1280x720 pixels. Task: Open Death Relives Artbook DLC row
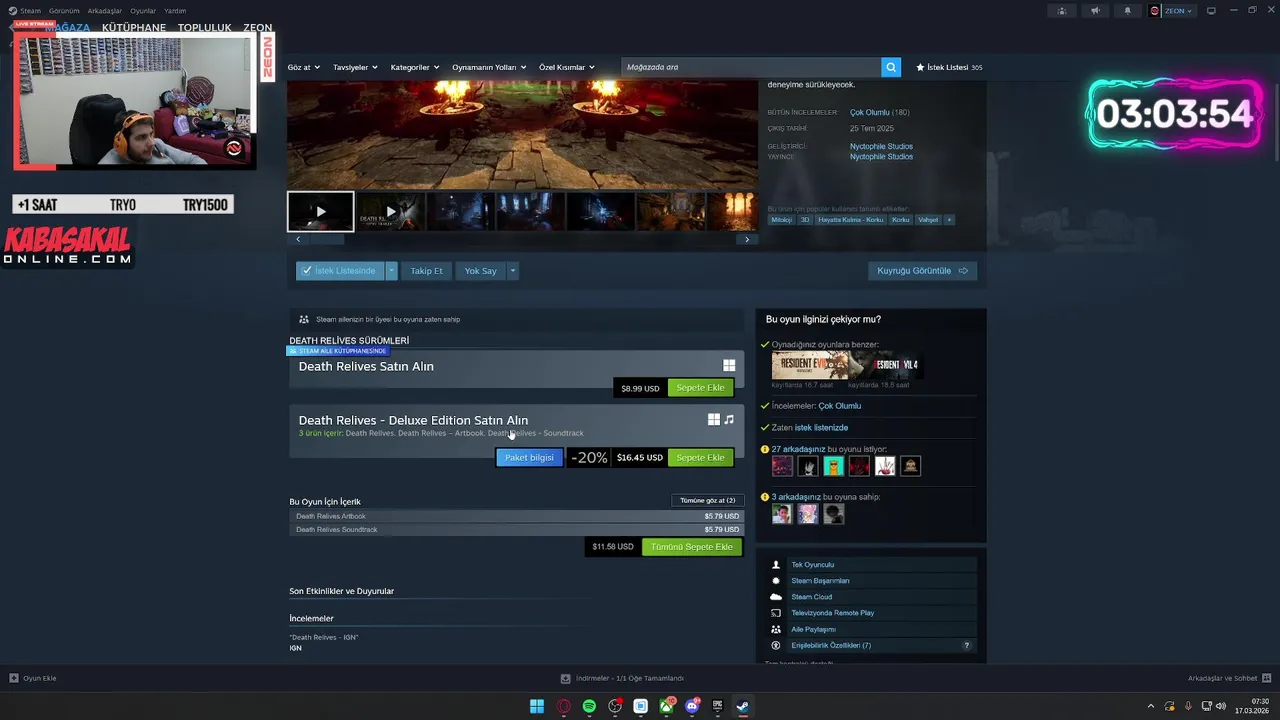516,516
